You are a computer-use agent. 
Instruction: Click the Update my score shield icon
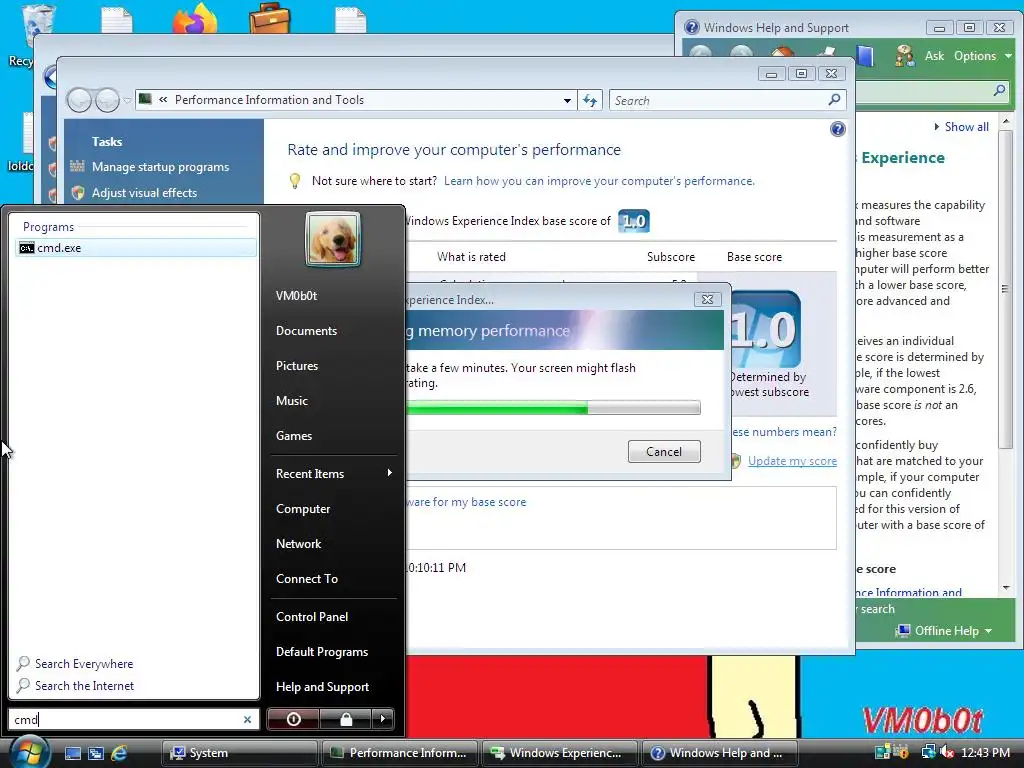736,461
